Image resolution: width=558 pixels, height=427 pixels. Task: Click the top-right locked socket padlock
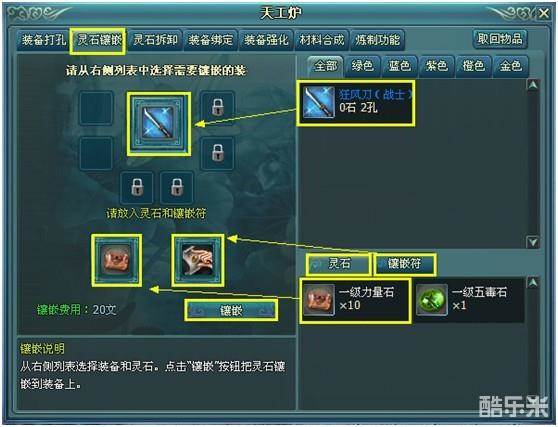point(217,107)
